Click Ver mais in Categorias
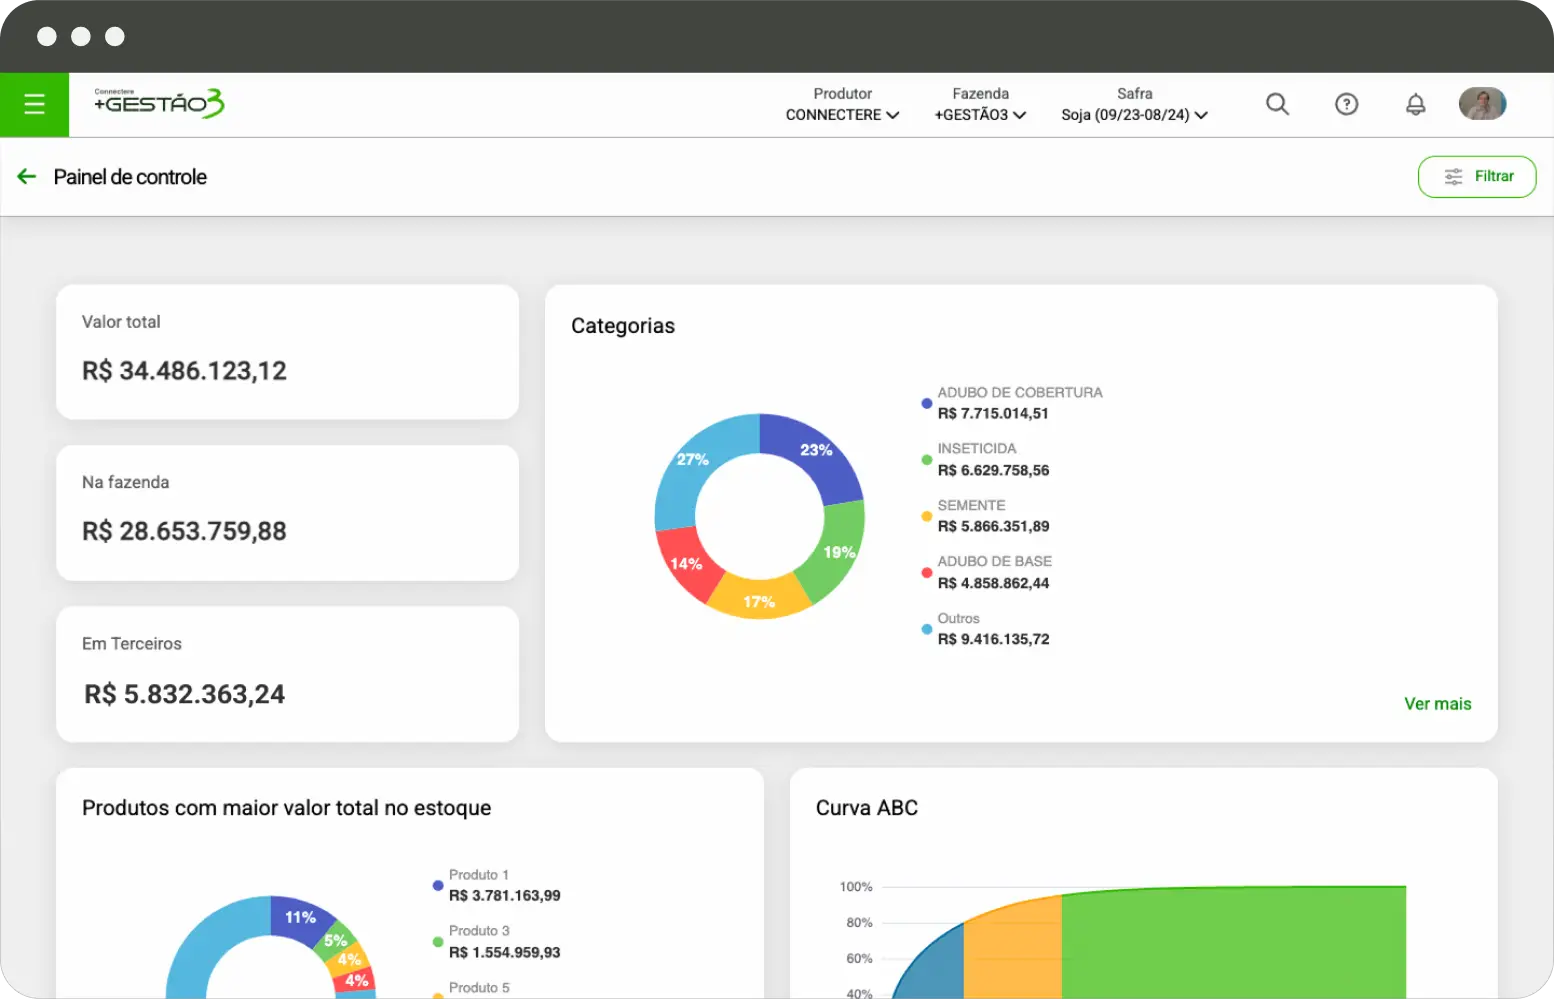This screenshot has height=999, width=1554. (x=1437, y=704)
